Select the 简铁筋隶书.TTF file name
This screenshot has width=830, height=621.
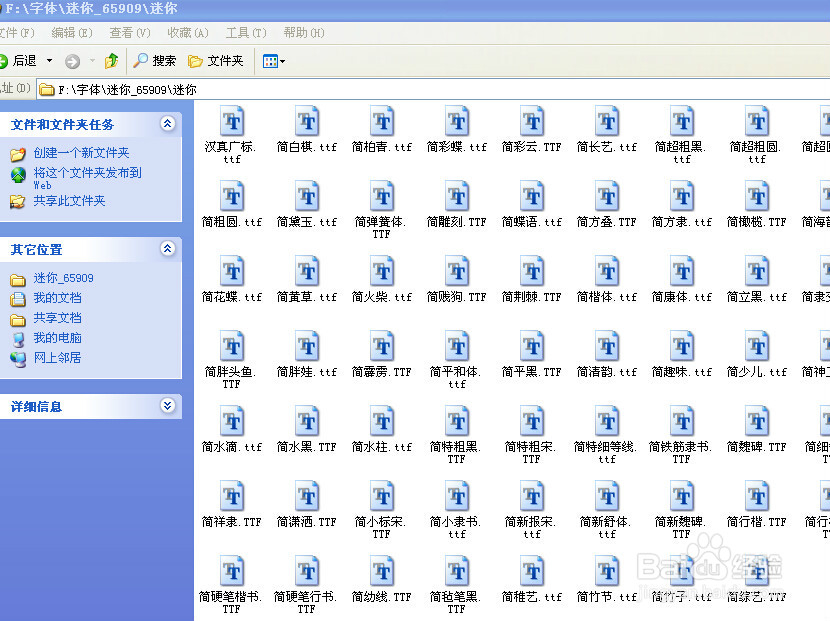click(681, 453)
